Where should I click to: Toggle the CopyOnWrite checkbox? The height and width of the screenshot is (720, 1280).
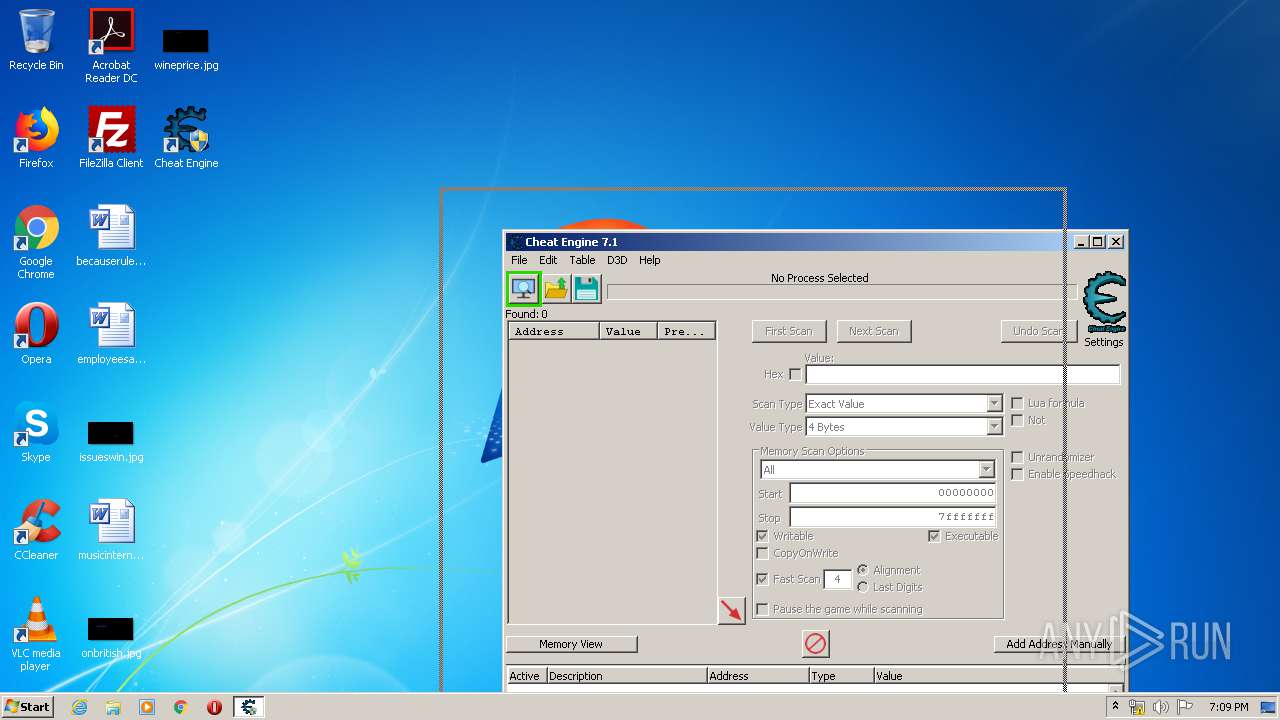click(762, 553)
